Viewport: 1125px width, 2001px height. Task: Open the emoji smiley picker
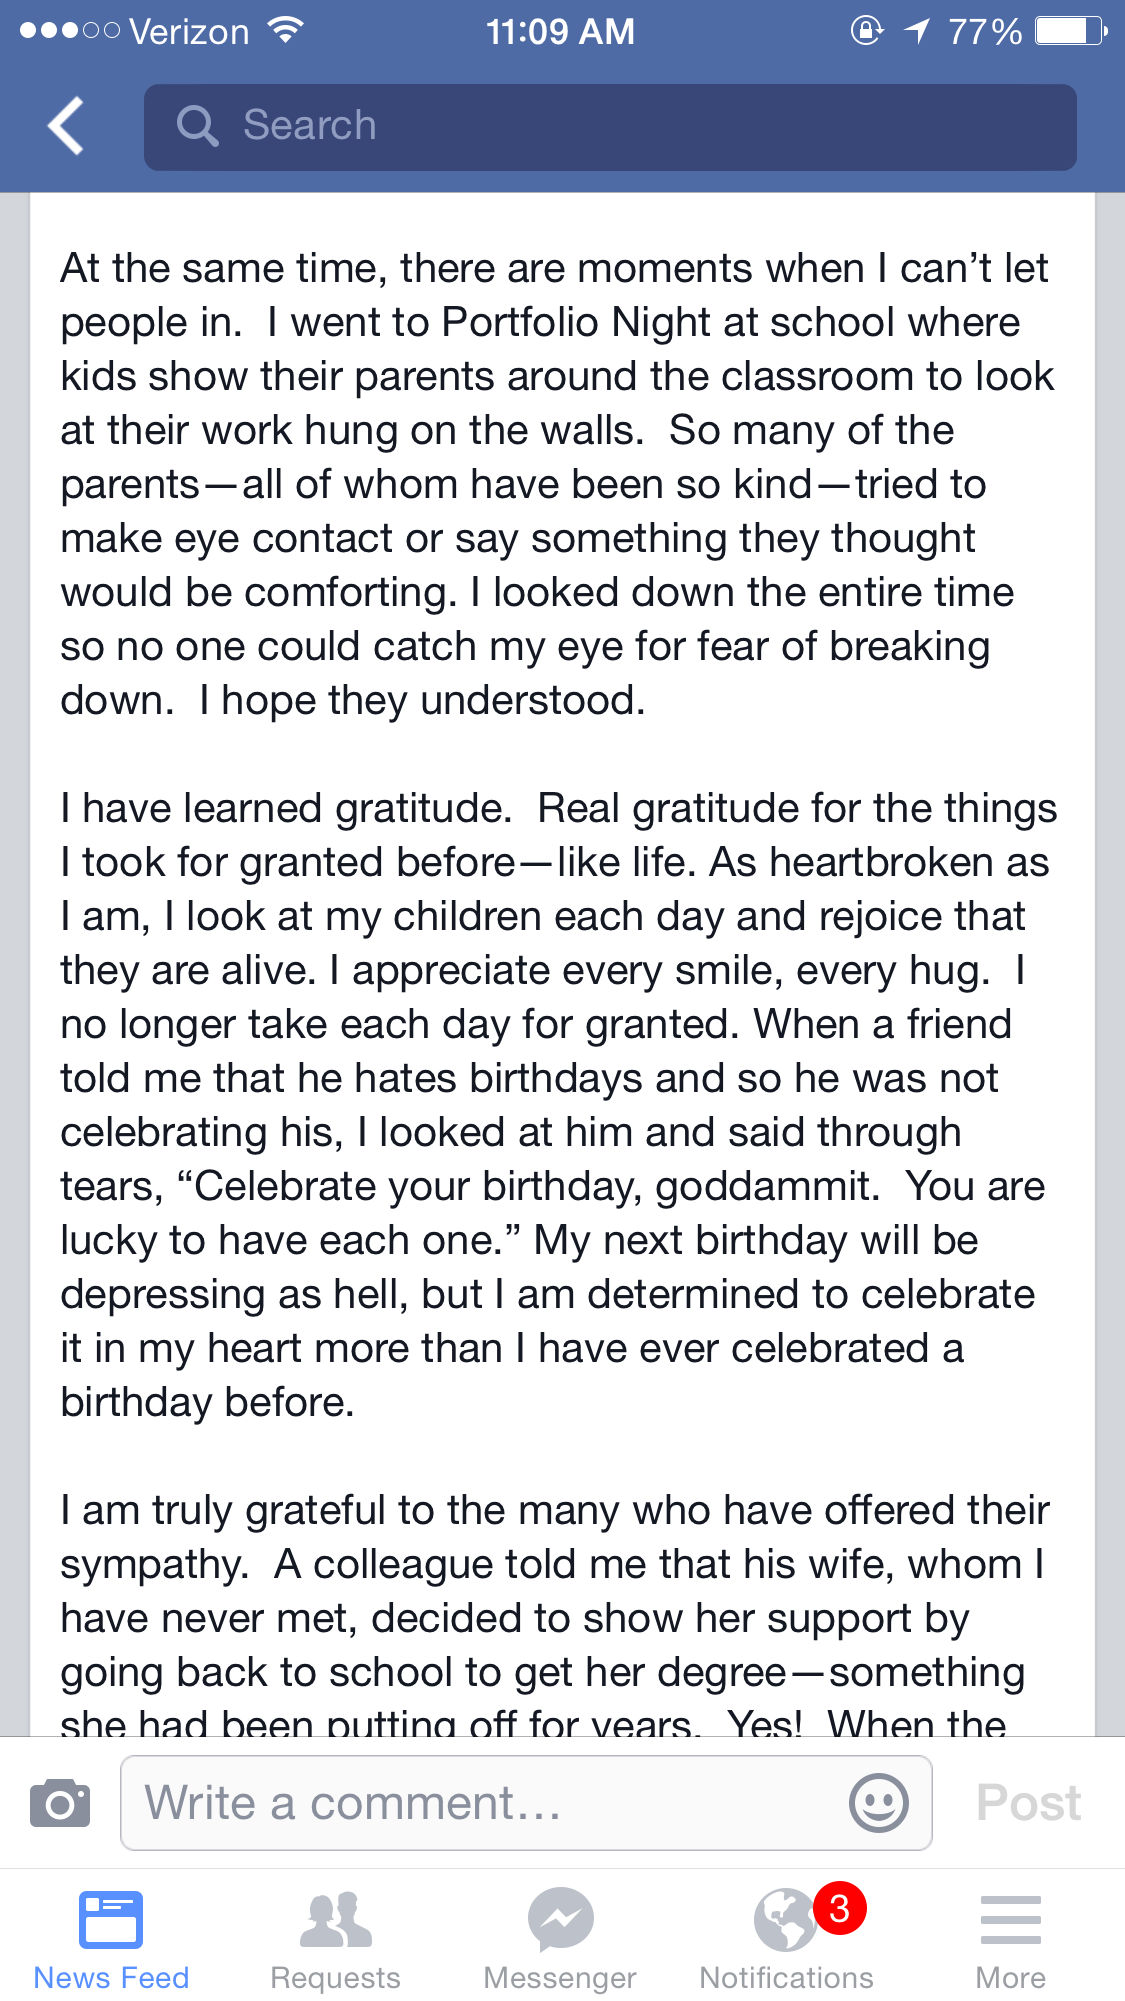[878, 1803]
